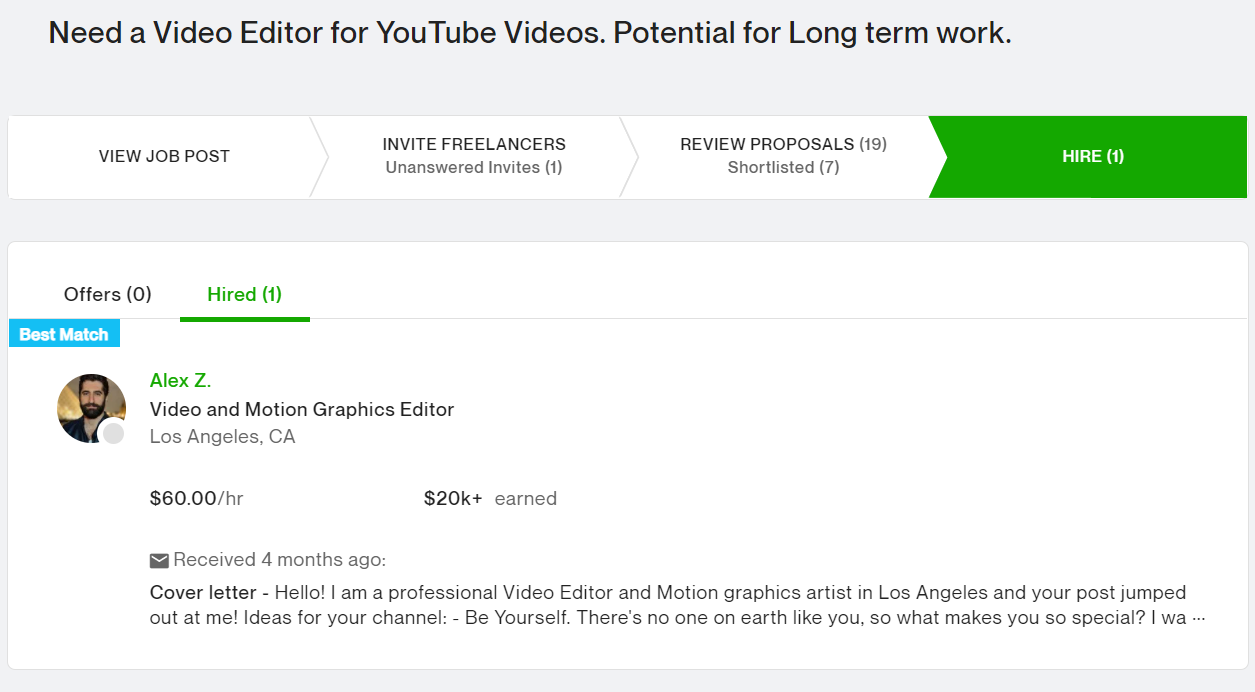Click the availability status badge on Alex's avatar

(114, 433)
